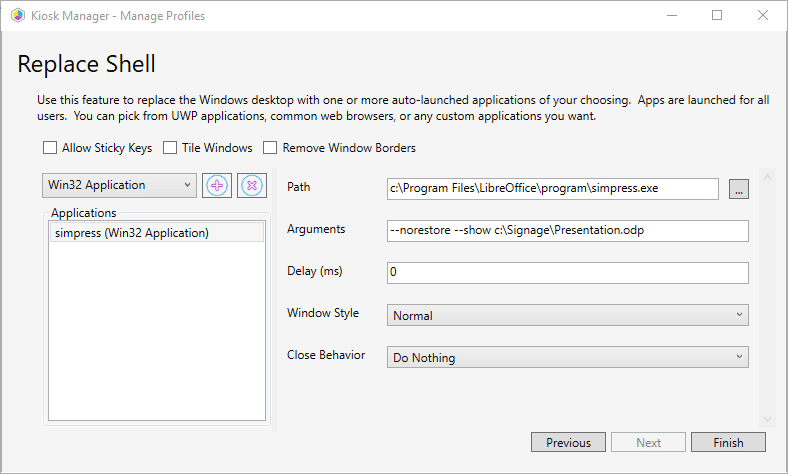Click the vertical scrollbar up arrow

[x=769, y=178]
